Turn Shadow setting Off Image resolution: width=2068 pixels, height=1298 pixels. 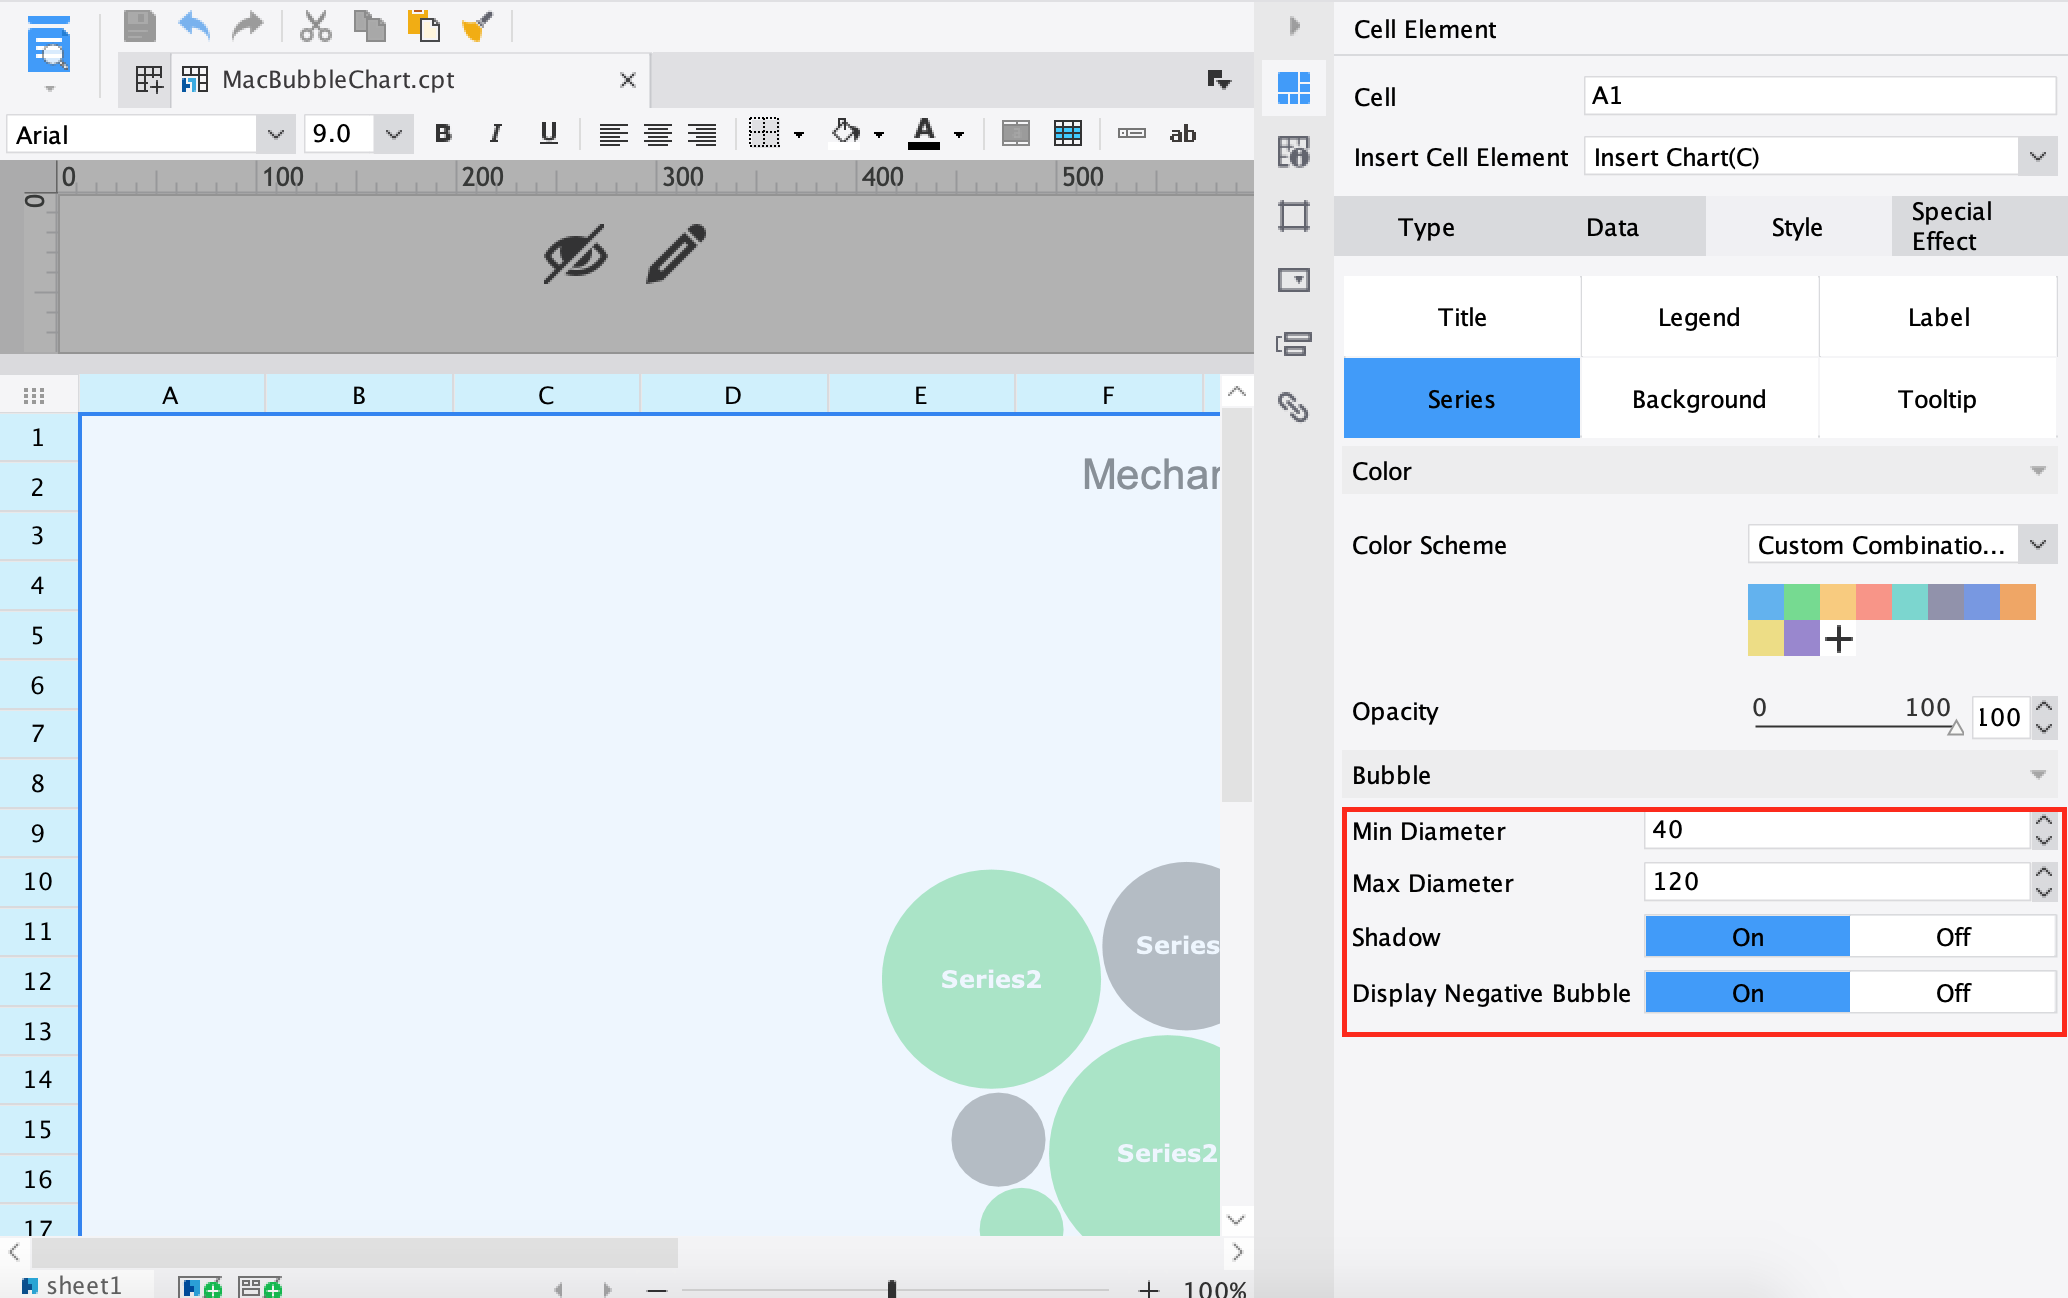pos(1951,937)
